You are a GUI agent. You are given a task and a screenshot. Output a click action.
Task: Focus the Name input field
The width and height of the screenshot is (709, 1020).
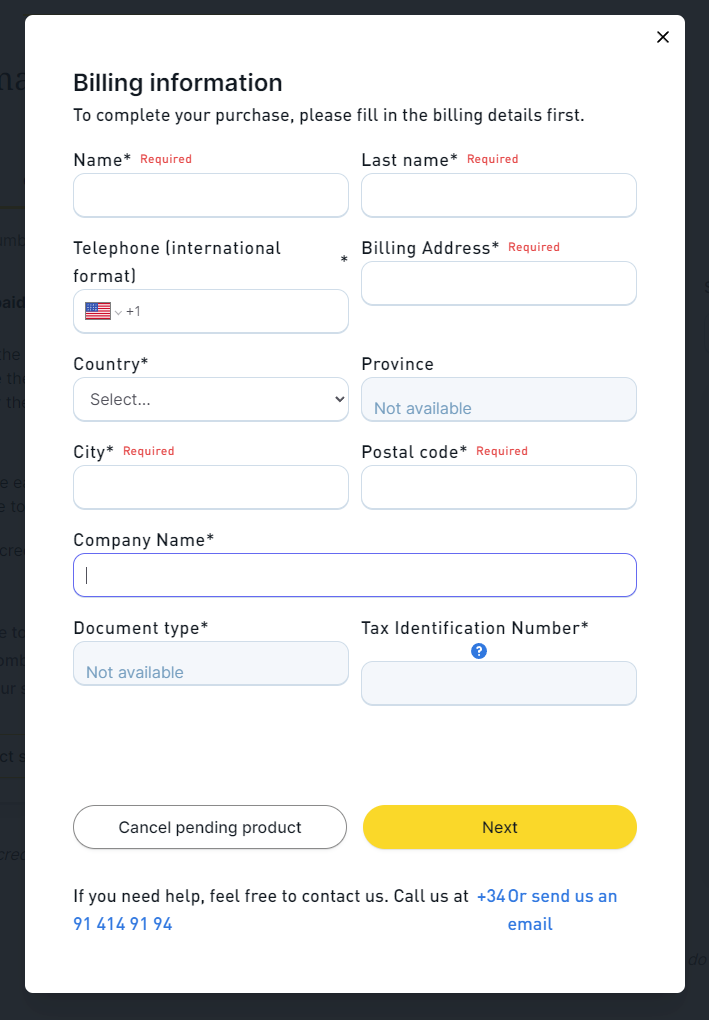click(211, 195)
